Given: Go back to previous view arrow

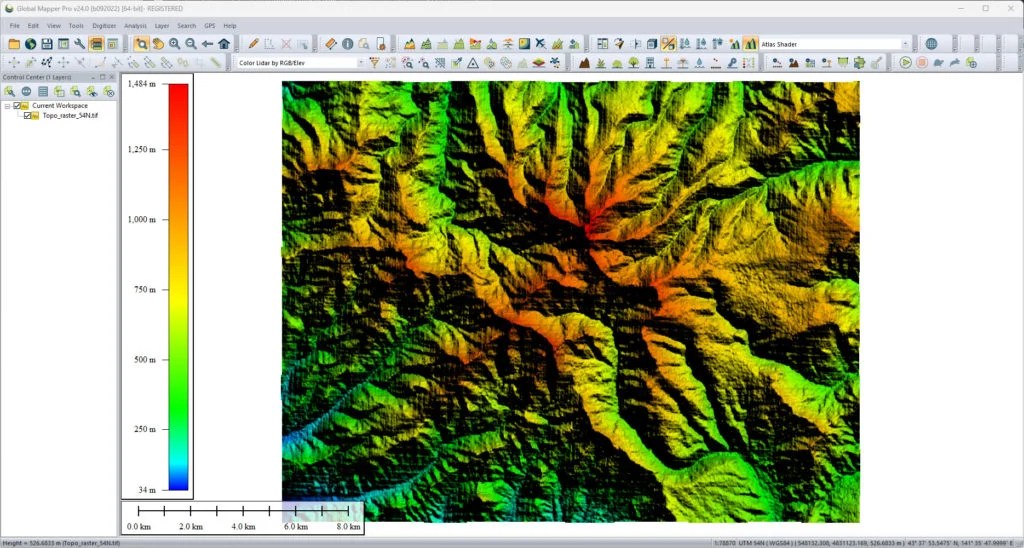Looking at the screenshot, I should tap(207, 44).
